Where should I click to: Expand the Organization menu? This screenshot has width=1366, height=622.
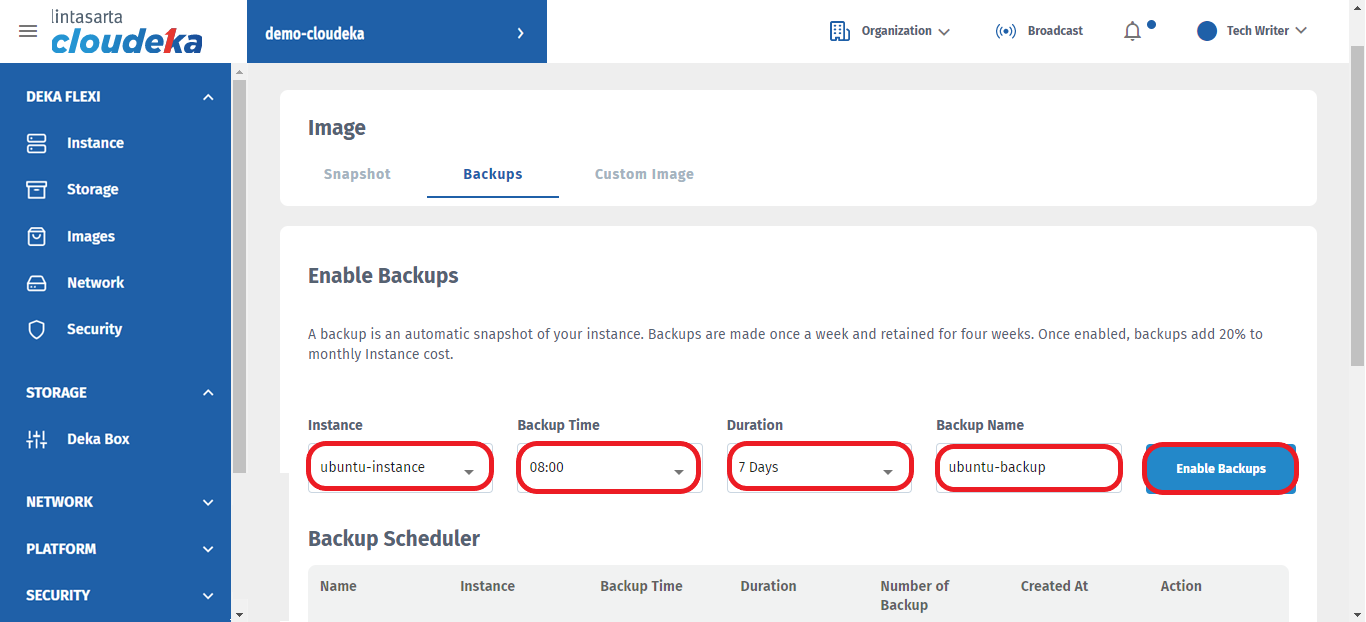(889, 31)
